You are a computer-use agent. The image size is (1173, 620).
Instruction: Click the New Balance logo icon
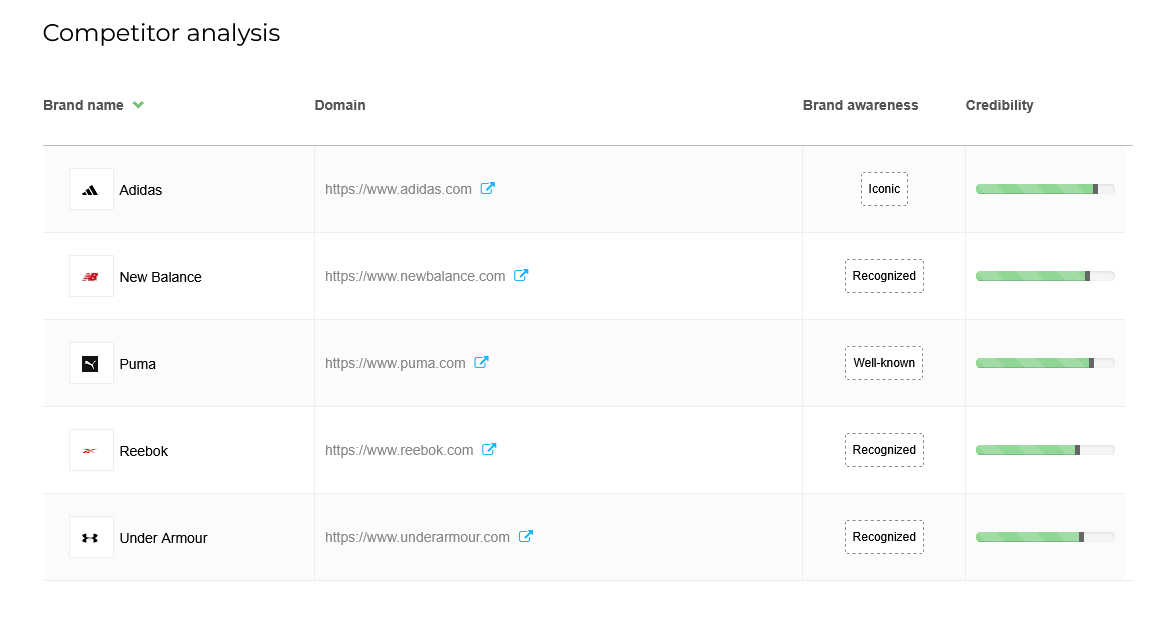pos(91,277)
